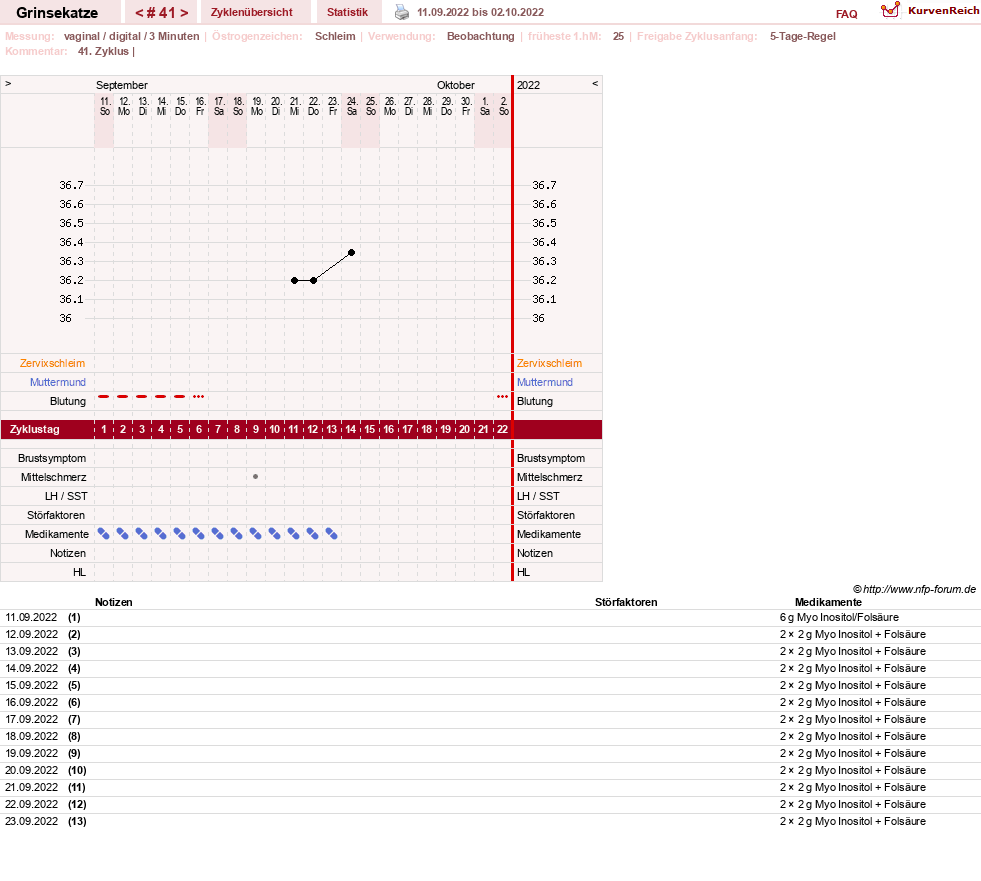Click the medication pill icon for cycle day 2

[x=123, y=534]
